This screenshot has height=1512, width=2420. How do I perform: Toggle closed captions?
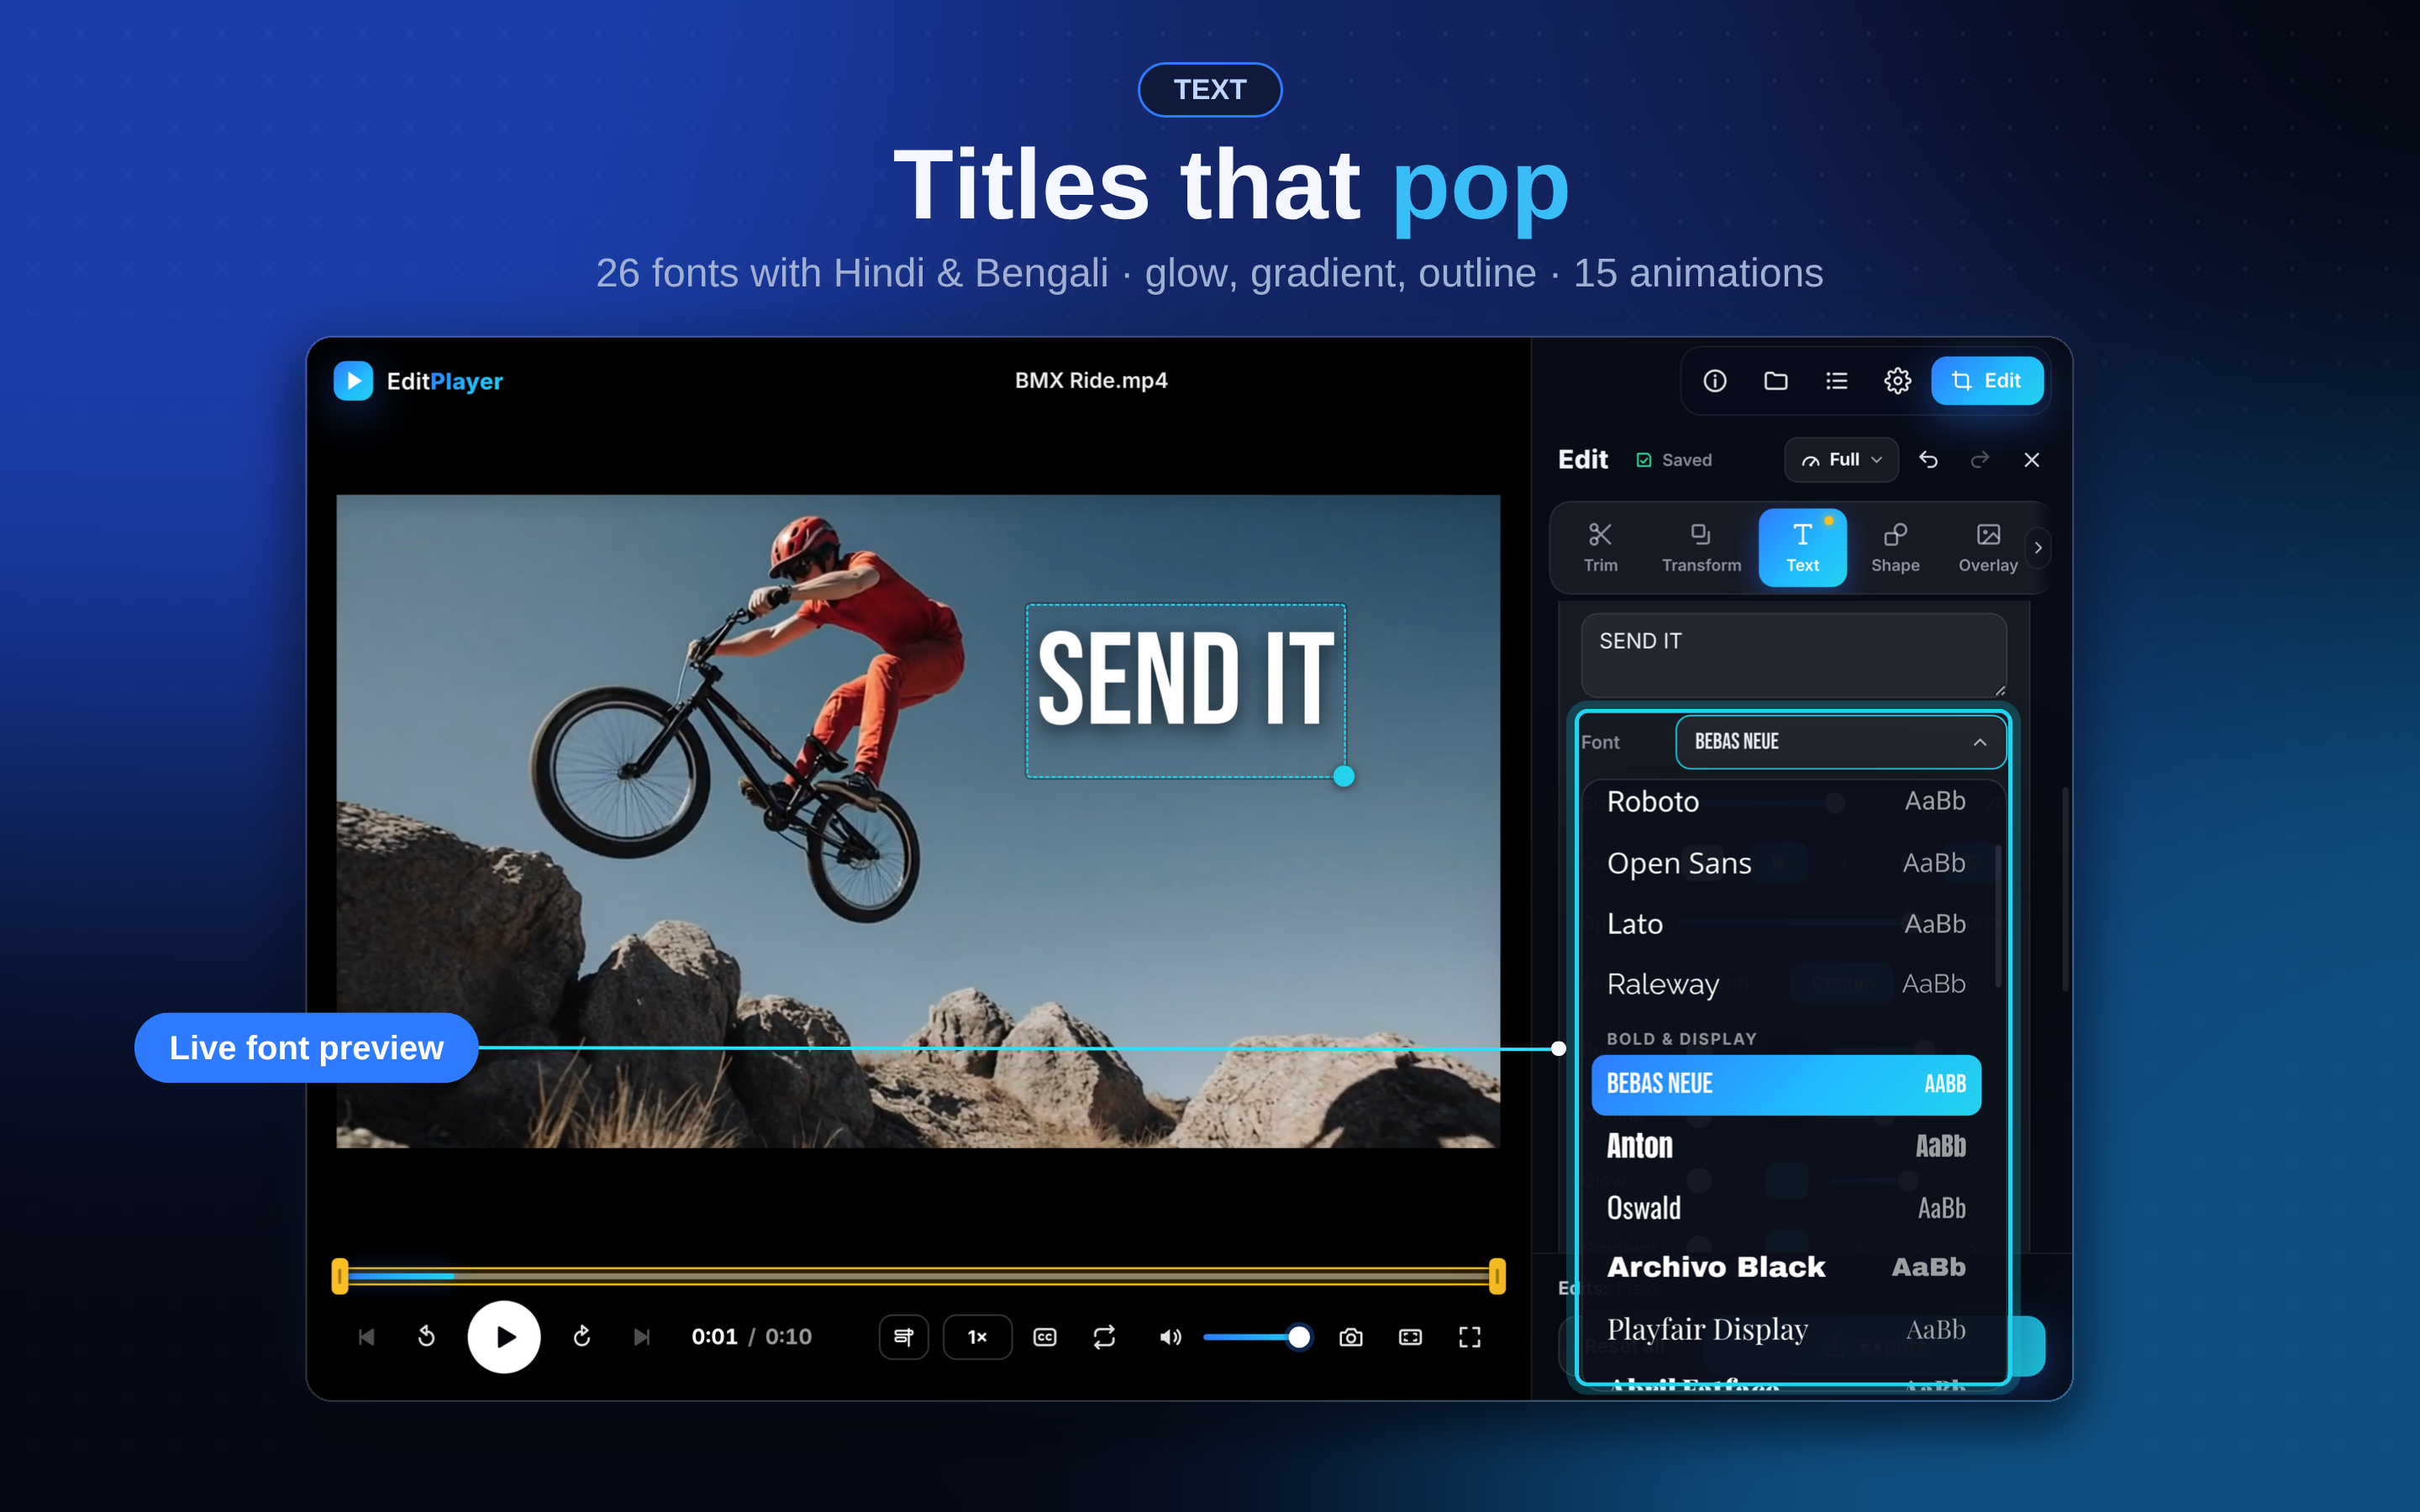(x=1044, y=1337)
